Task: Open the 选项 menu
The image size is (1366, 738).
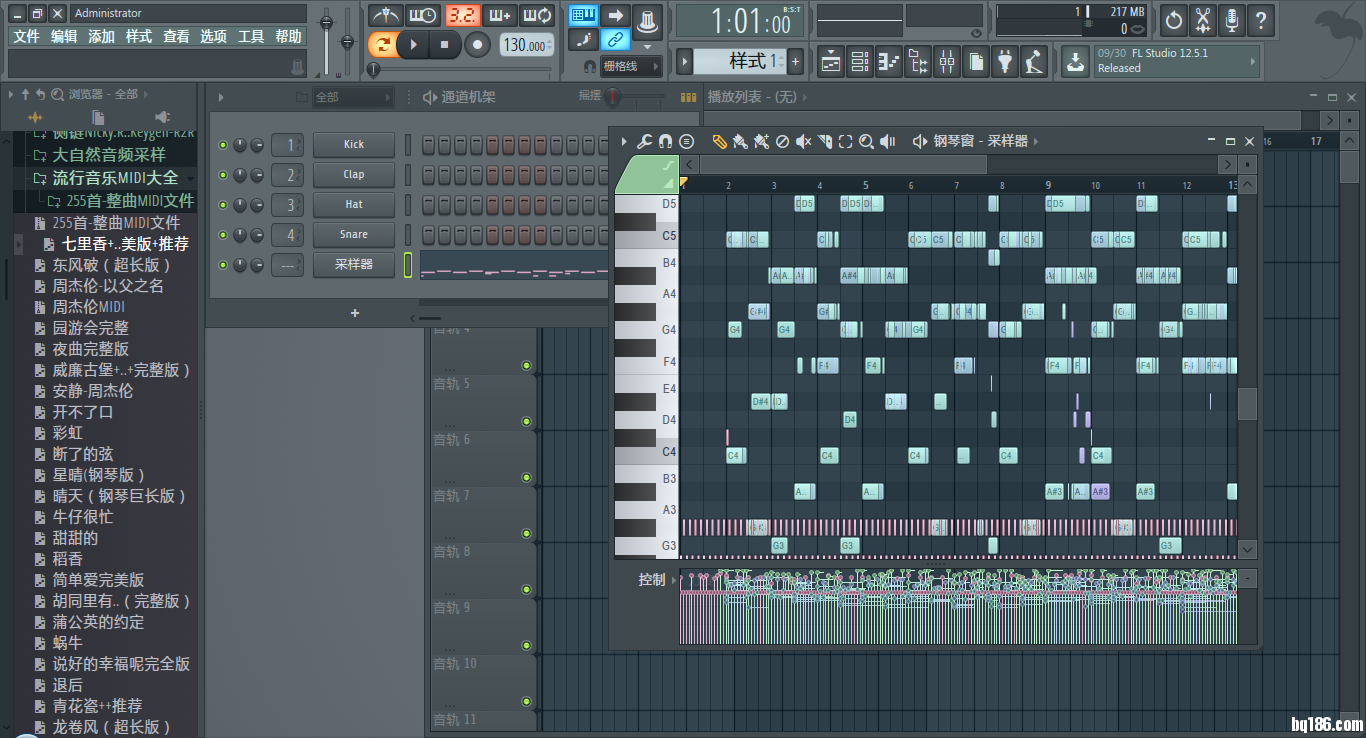Action: [x=213, y=36]
